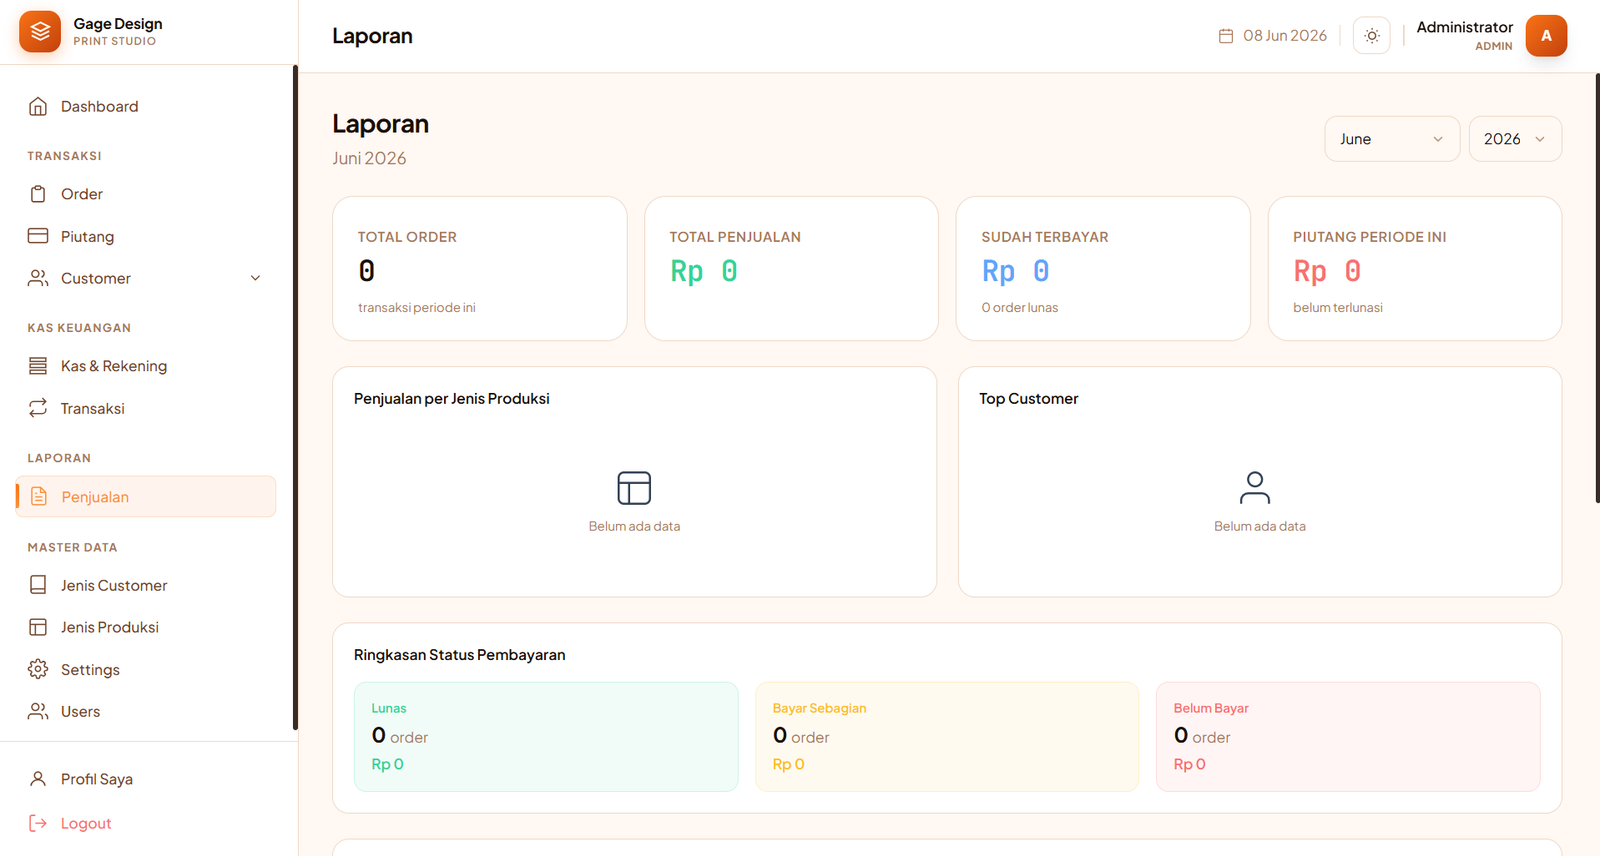Open Jenis Customer in Master Data
The height and width of the screenshot is (856, 1600).
tap(146, 585)
